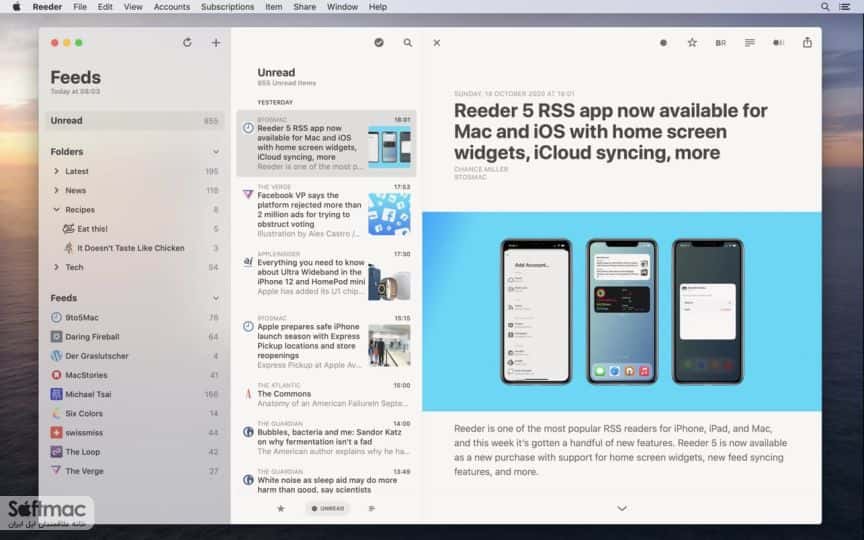Collapse the Folders section chevron
The width and height of the screenshot is (864, 540).
216,152
